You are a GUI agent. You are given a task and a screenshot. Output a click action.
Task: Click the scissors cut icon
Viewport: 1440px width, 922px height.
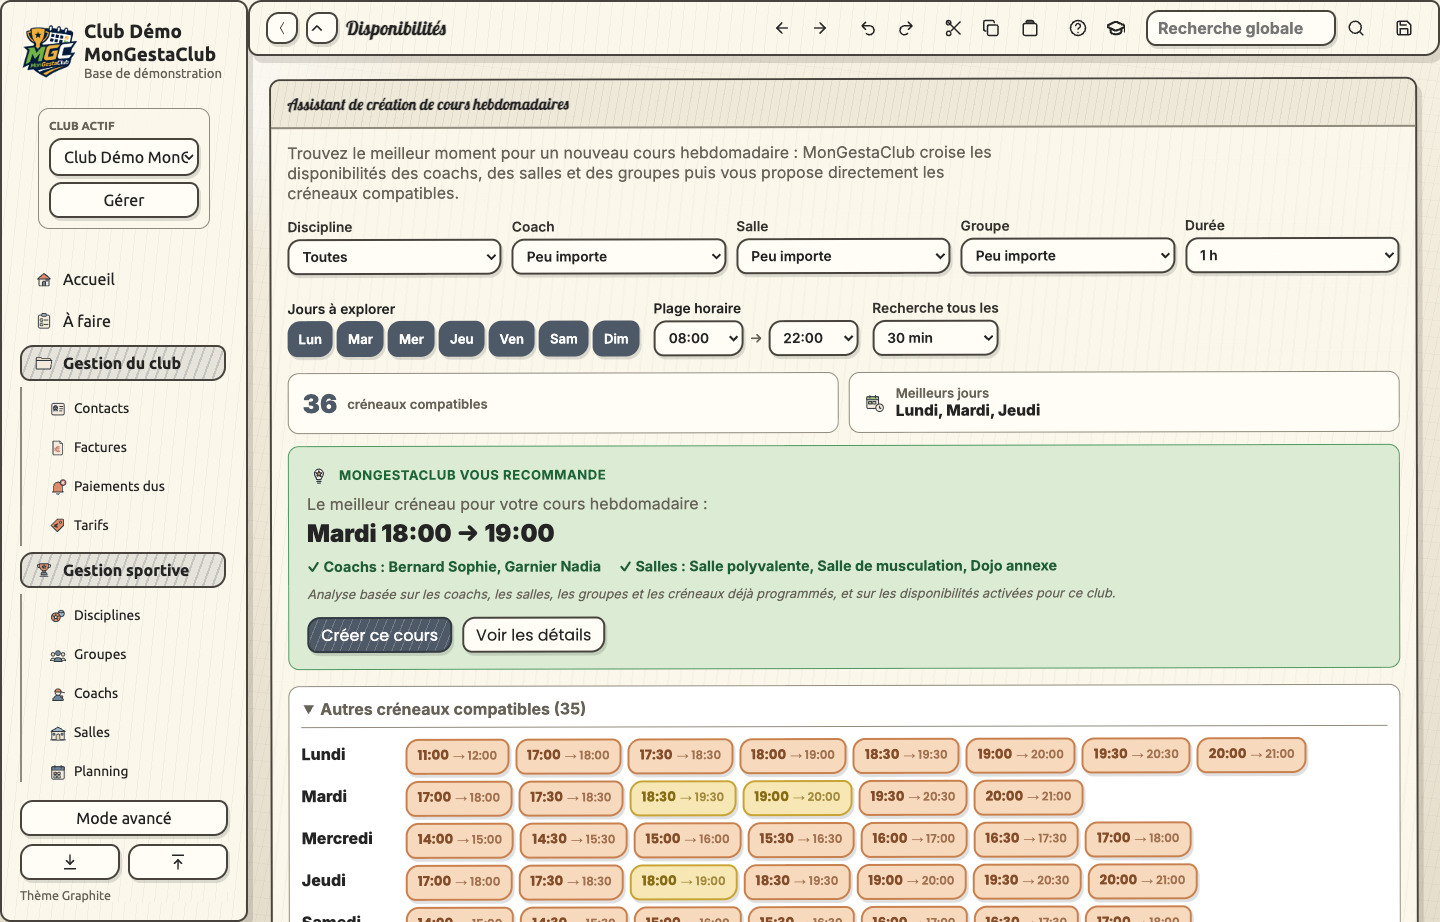coord(953,28)
